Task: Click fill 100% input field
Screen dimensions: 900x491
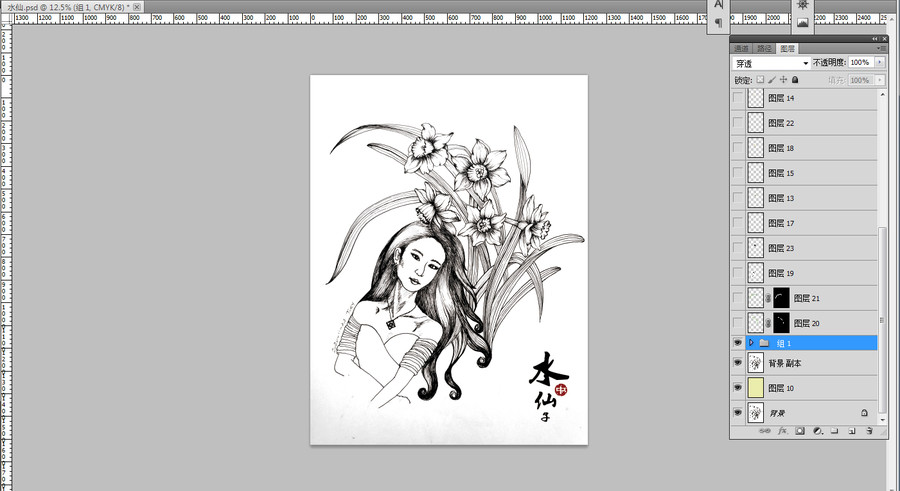Action: (860, 80)
